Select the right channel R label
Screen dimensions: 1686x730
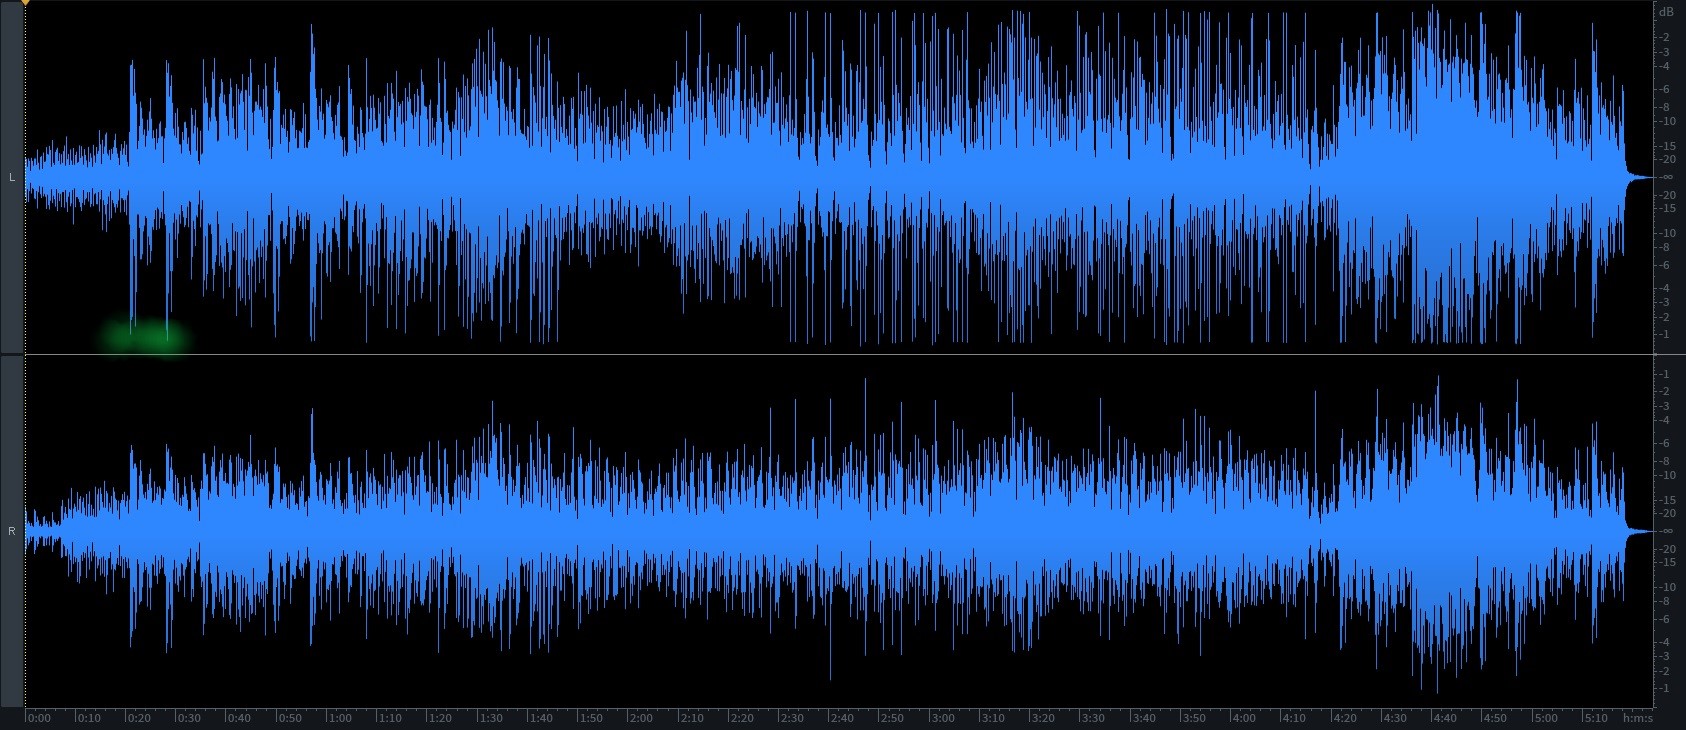12,531
